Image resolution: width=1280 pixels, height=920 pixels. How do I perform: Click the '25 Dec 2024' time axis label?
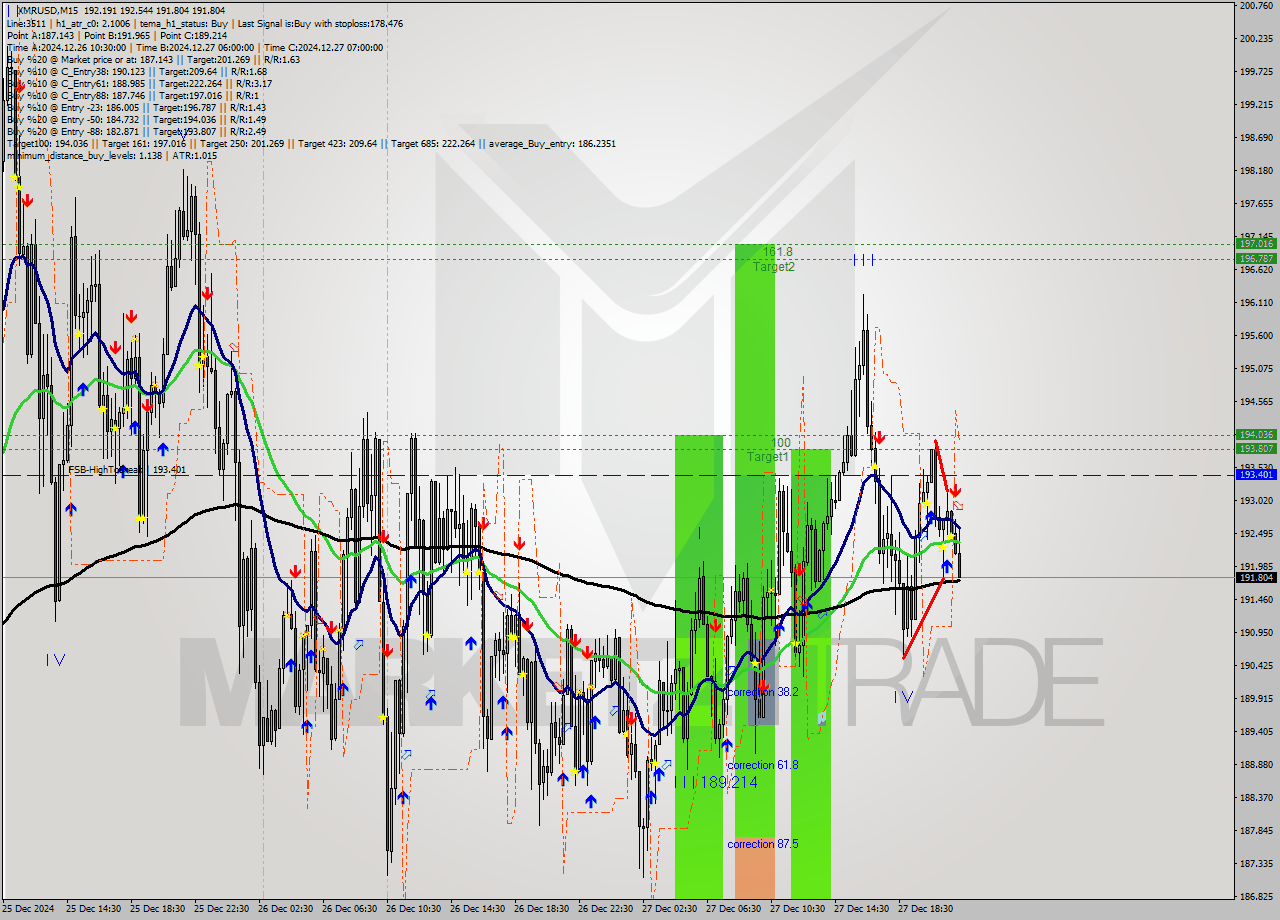click(x=30, y=909)
